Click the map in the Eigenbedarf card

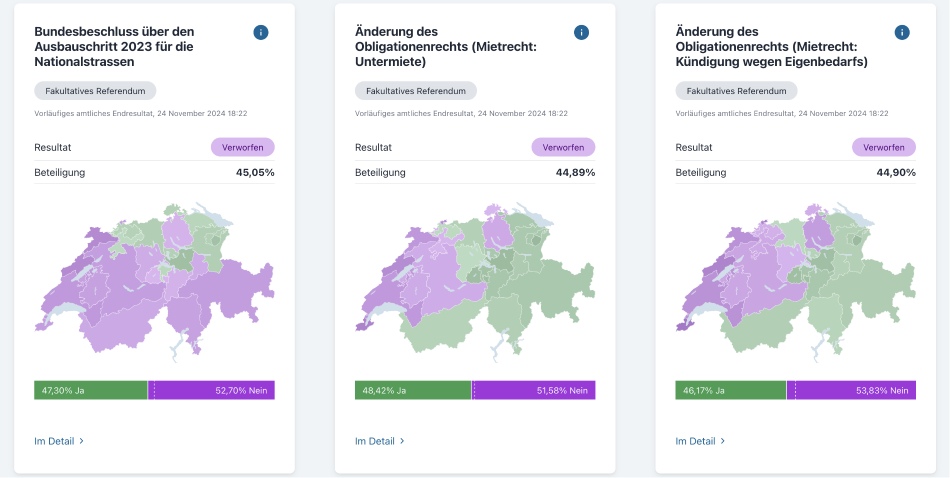coord(796,280)
